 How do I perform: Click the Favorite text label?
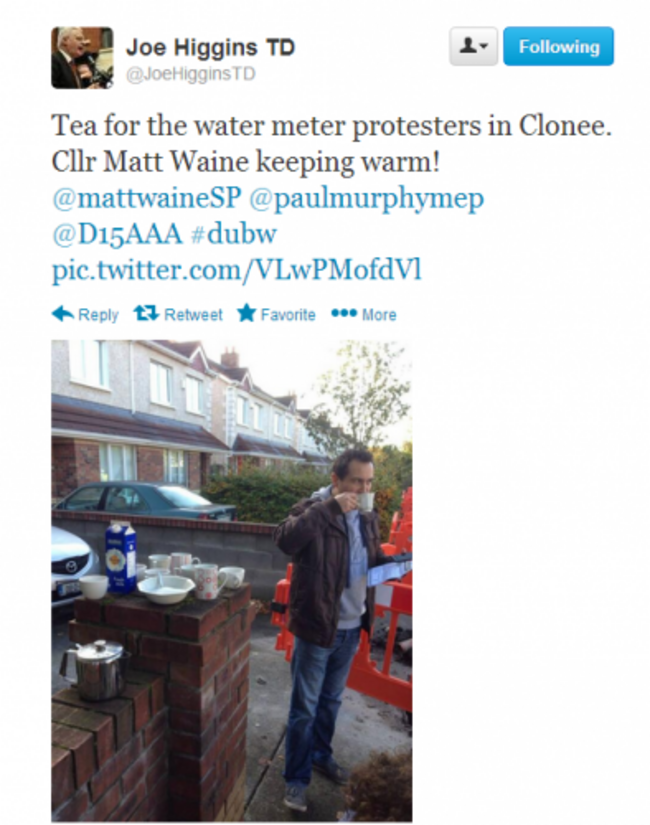click(288, 315)
